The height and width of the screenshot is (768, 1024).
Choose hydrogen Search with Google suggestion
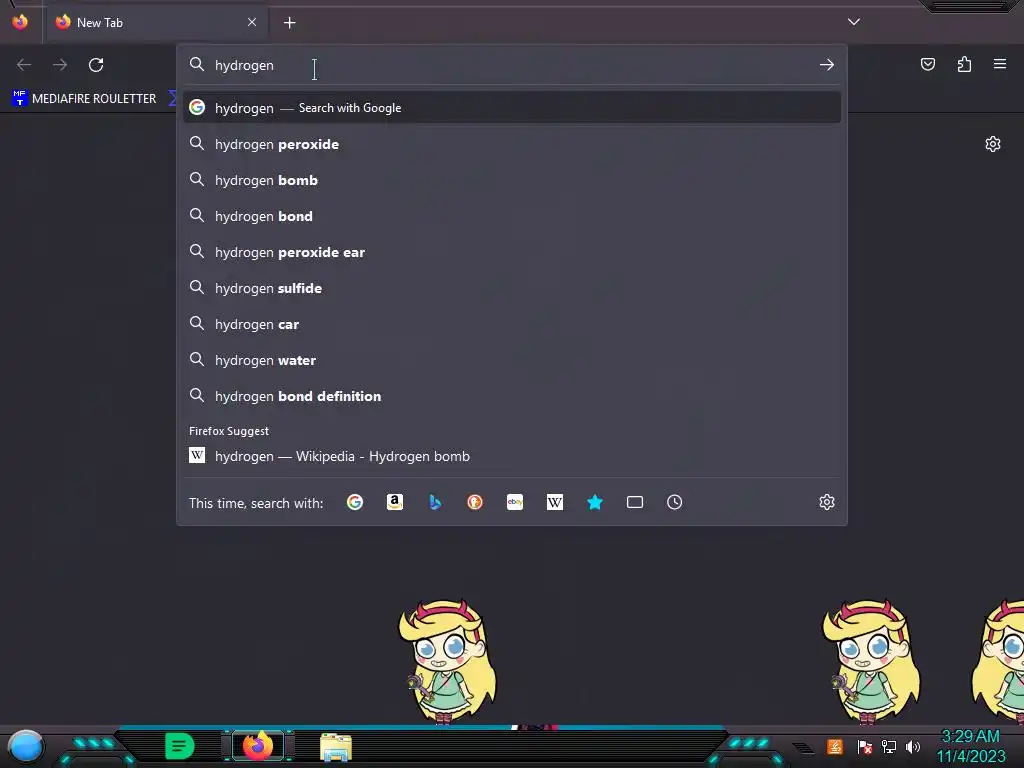tap(512, 108)
